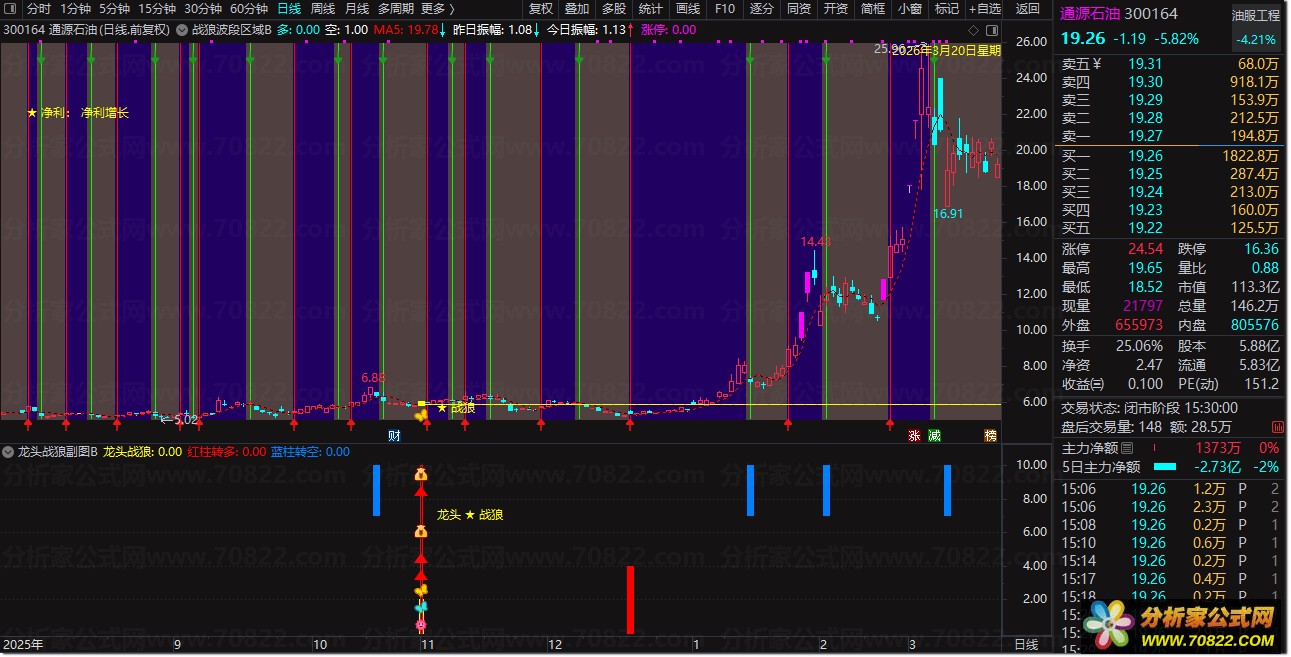The height and width of the screenshot is (657, 1291).
Task: Click the 多股 multi-stock button
Action: (614, 9)
